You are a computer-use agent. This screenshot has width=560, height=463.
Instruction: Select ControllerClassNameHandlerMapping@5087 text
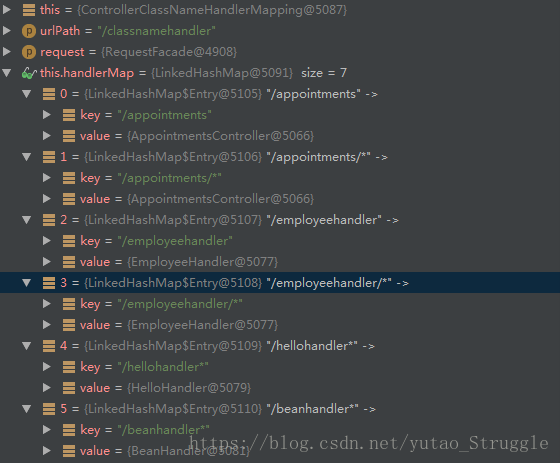coord(212,10)
